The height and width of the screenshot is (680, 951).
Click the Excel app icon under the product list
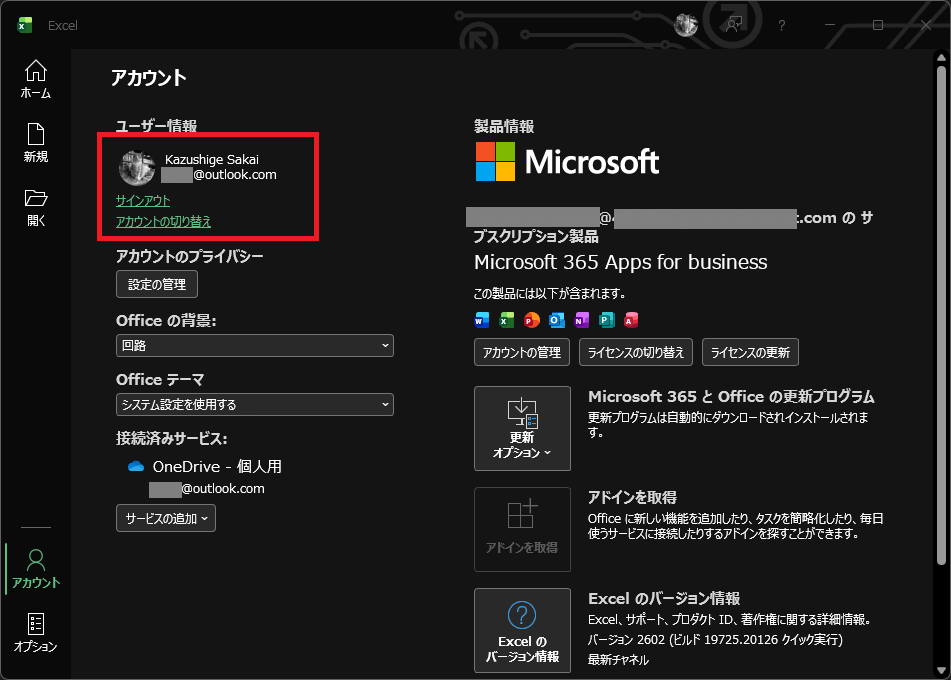point(506,320)
